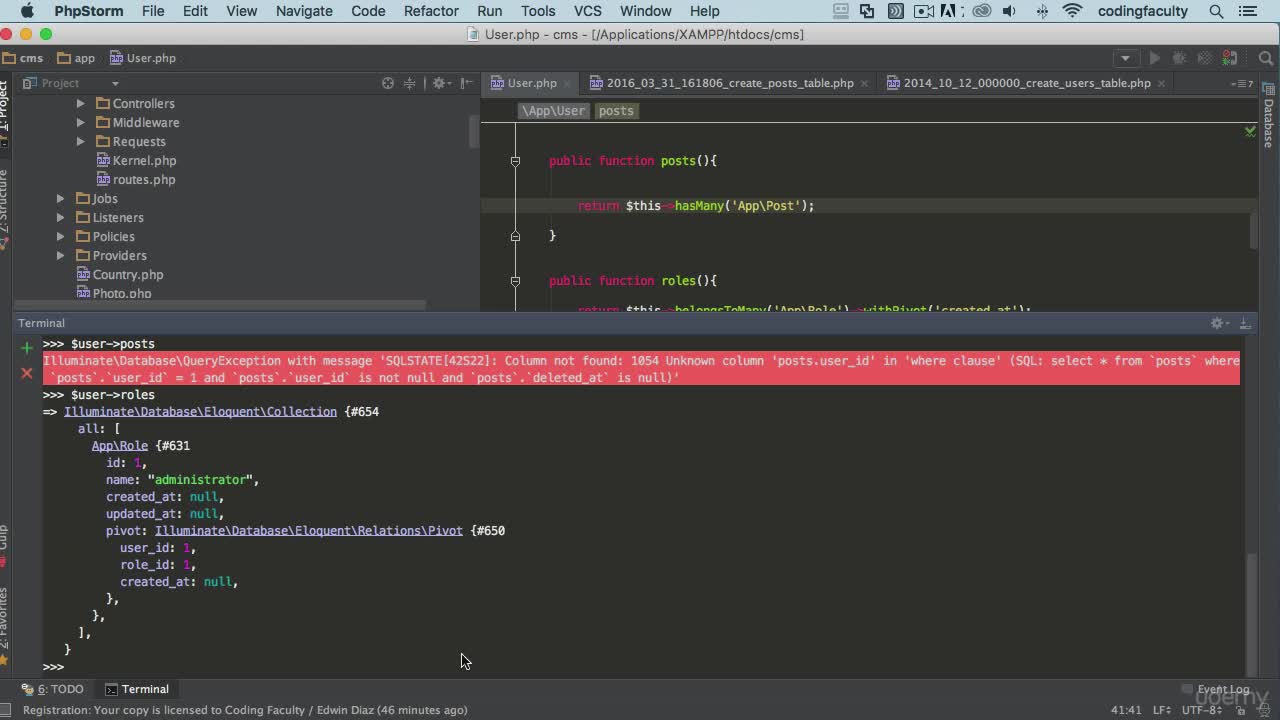Switch to create_posts_table.php tab
Screen dimensions: 1280x720
point(730,83)
